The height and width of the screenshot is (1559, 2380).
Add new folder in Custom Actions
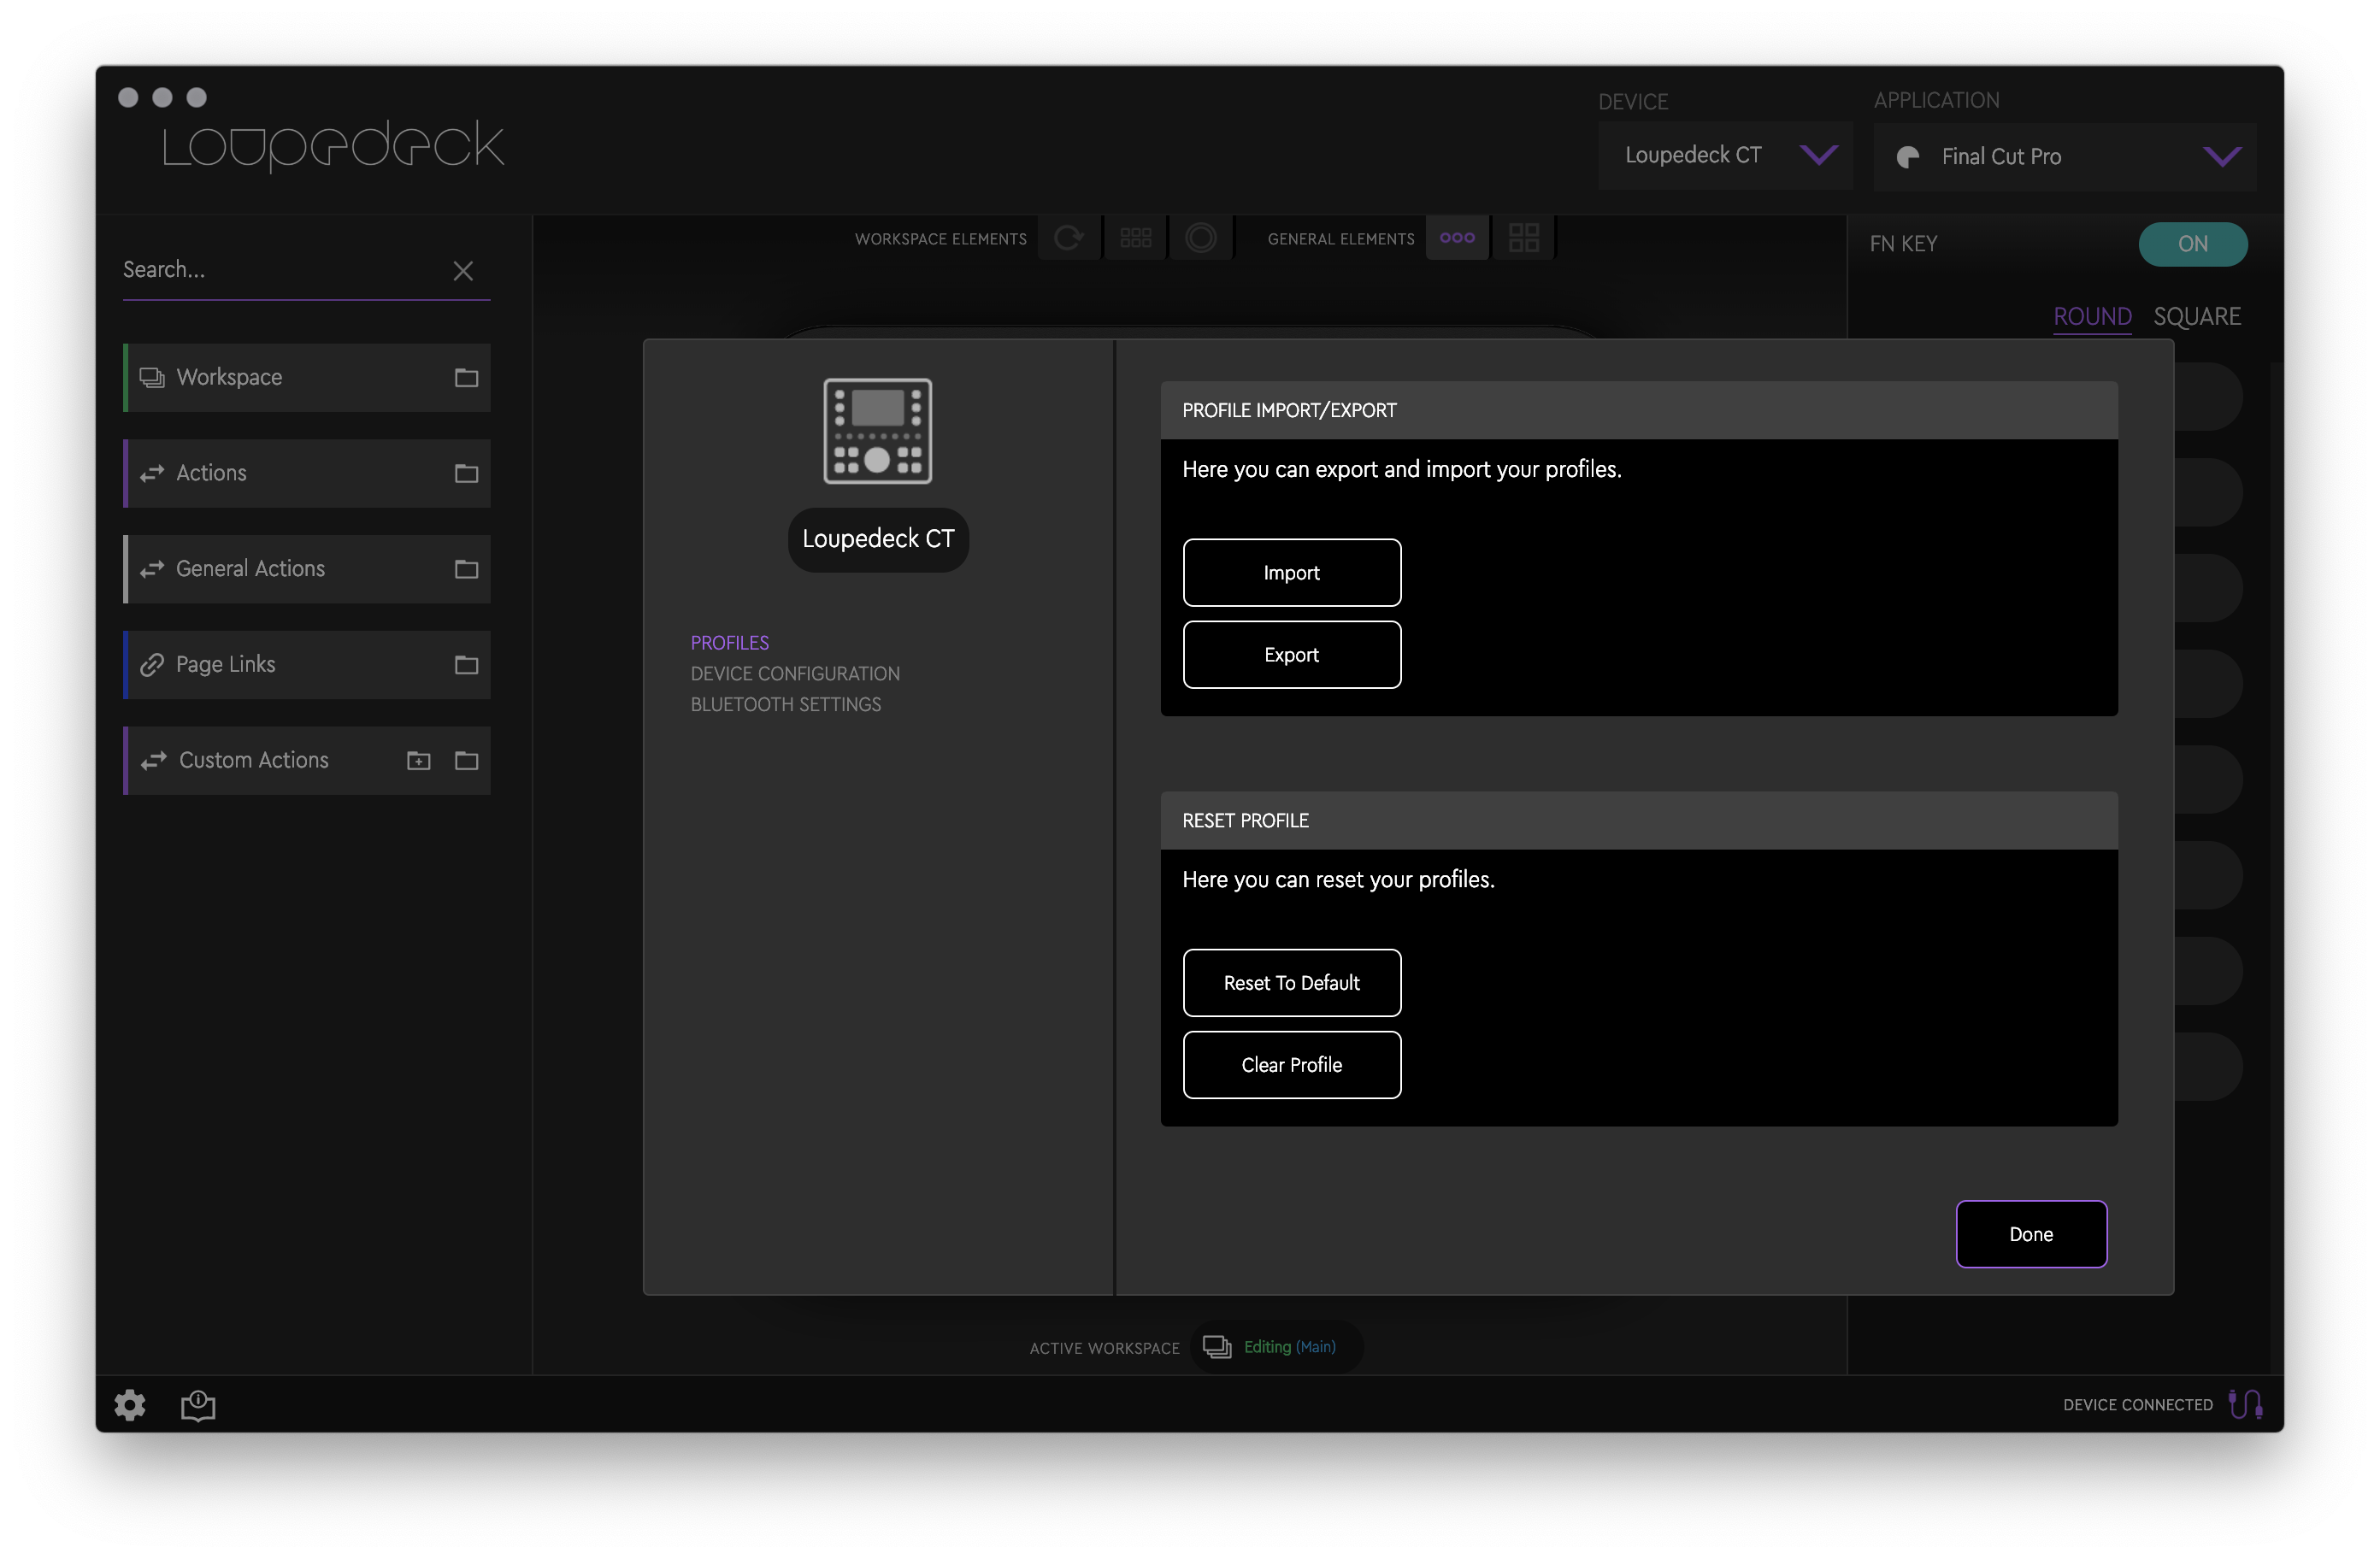(418, 761)
